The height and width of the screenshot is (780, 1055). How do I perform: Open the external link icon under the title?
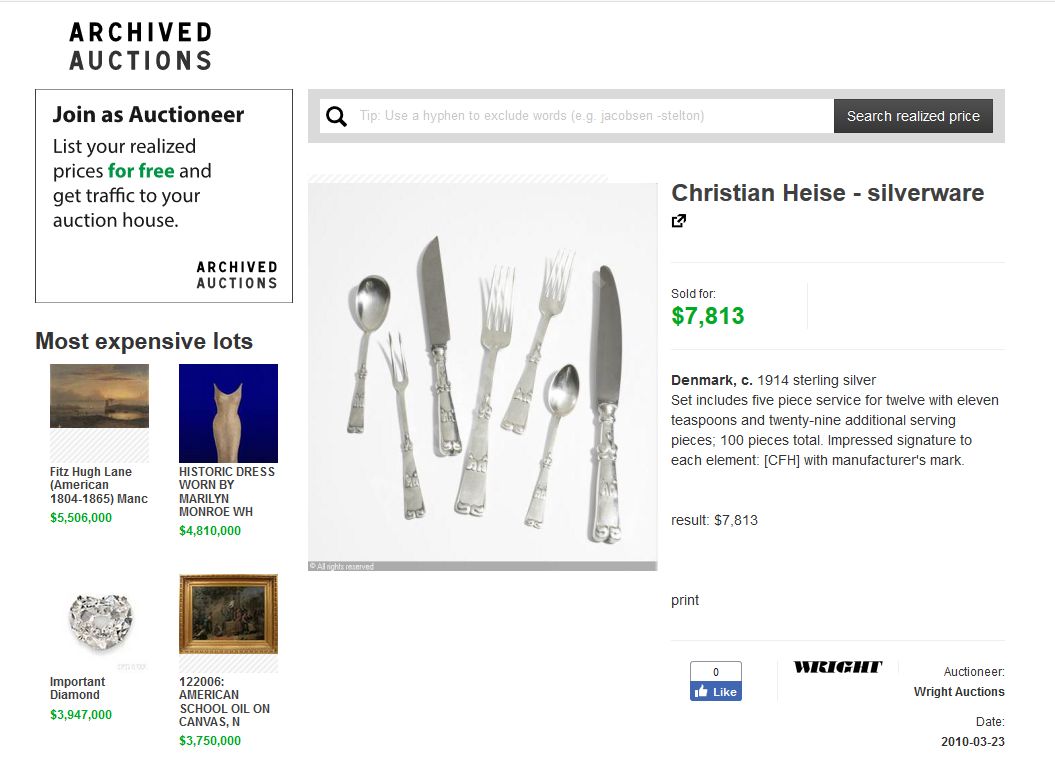[679, 221]
